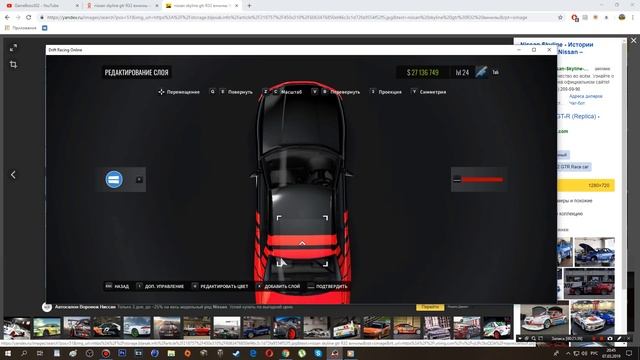Click the red stripe layer preview
This screenshot has height=360, width=640.
478,179
